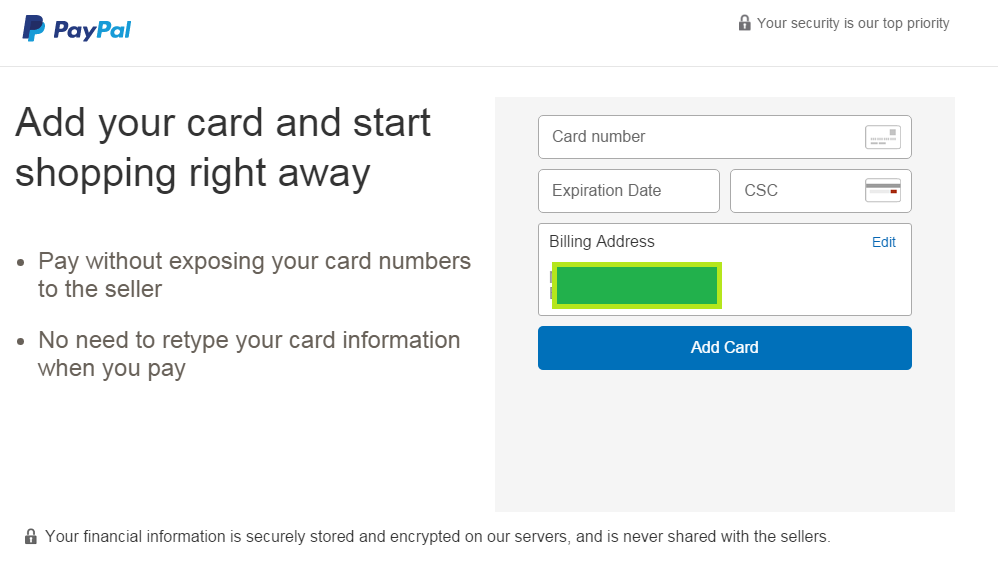Click the CSC card-back icon
Image resolution: width=998 pixels, height=574 pixels.
point(883,190)
